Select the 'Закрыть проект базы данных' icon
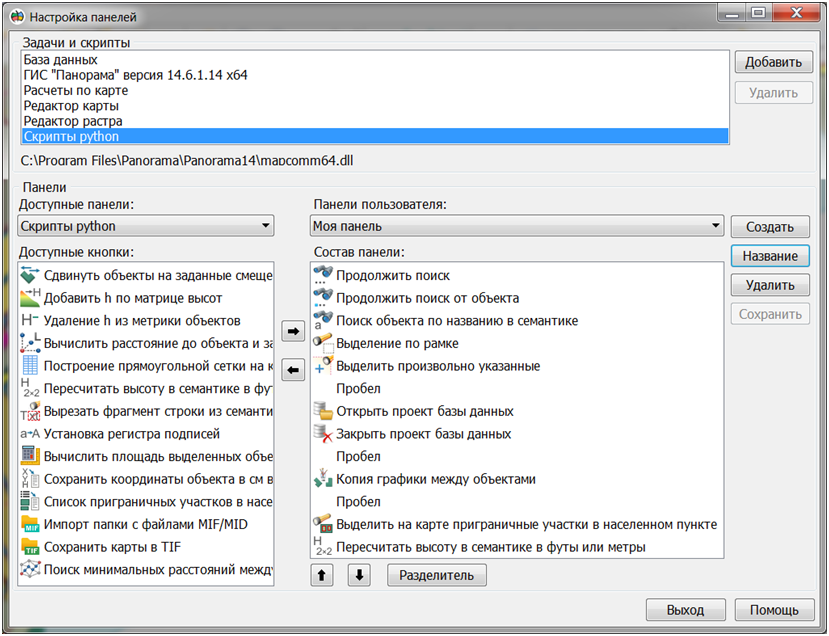Screen dimensions: 829x636 pyautogui.click(x=323, y=434)
